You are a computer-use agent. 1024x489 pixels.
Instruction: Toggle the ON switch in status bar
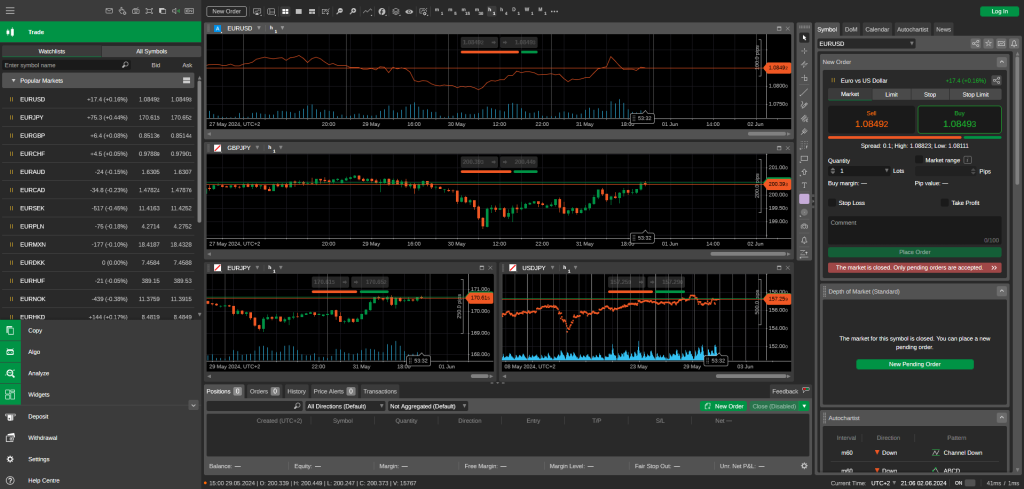[970, 483]
